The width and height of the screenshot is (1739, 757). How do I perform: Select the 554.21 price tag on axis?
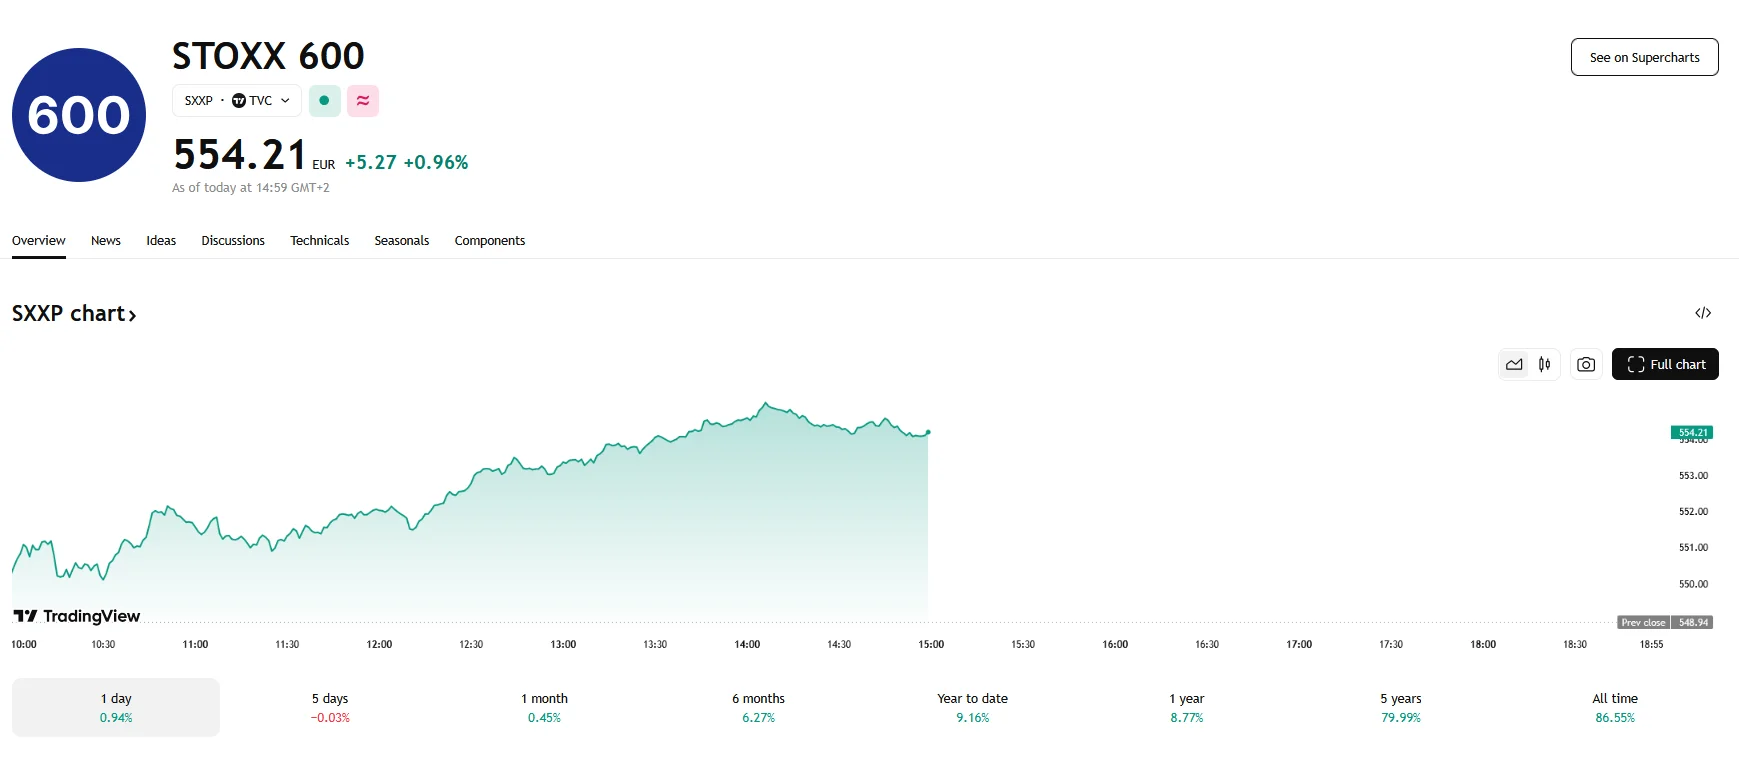pyautogui.click(x=1693, y=432)
